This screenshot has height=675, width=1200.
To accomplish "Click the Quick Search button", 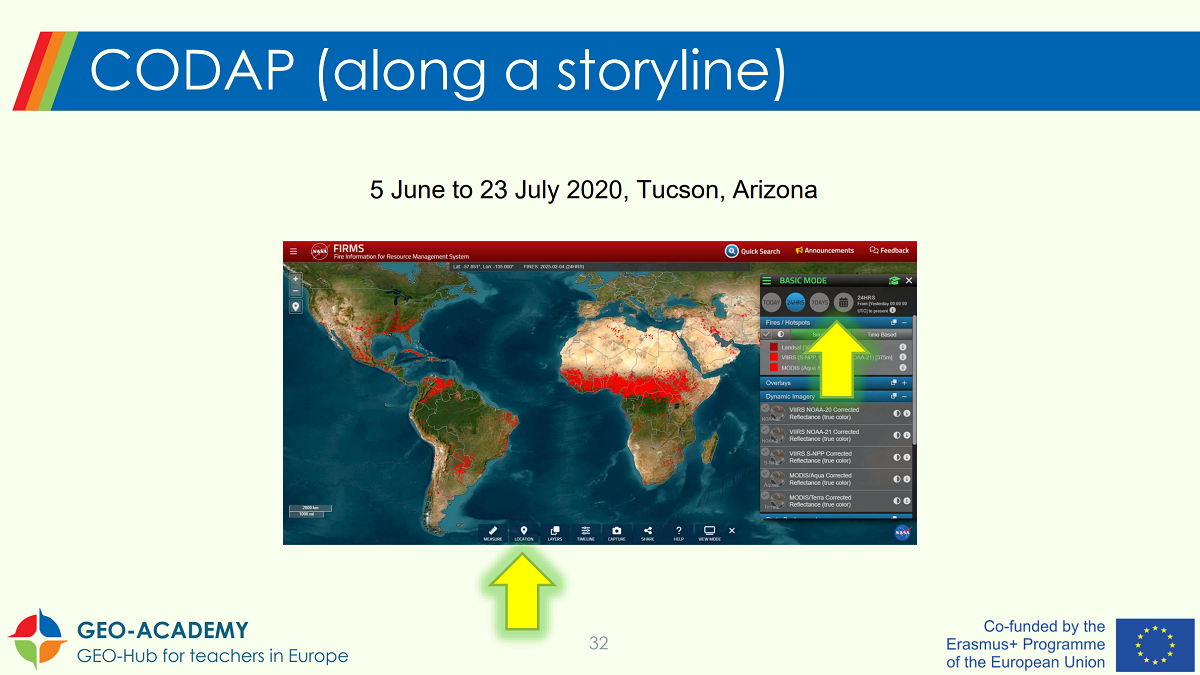I will click(753, 251).
